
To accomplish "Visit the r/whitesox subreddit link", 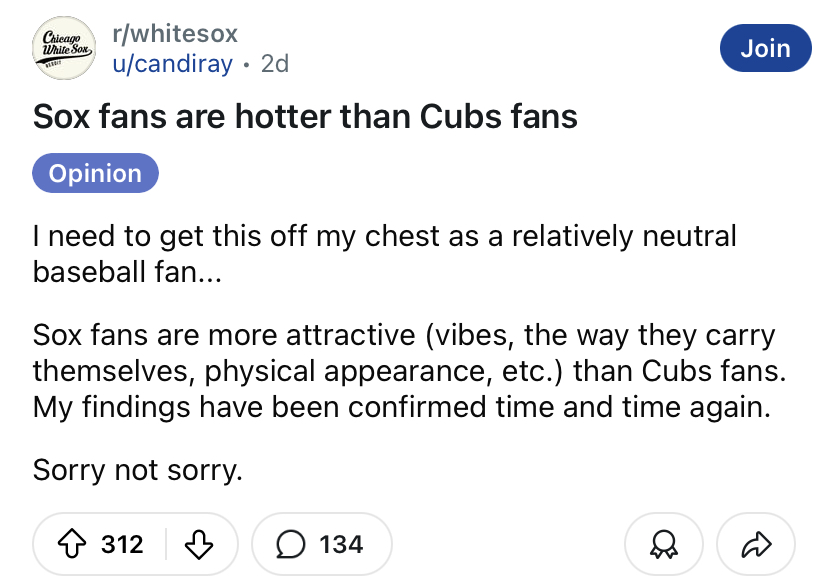I will point(175,34).
